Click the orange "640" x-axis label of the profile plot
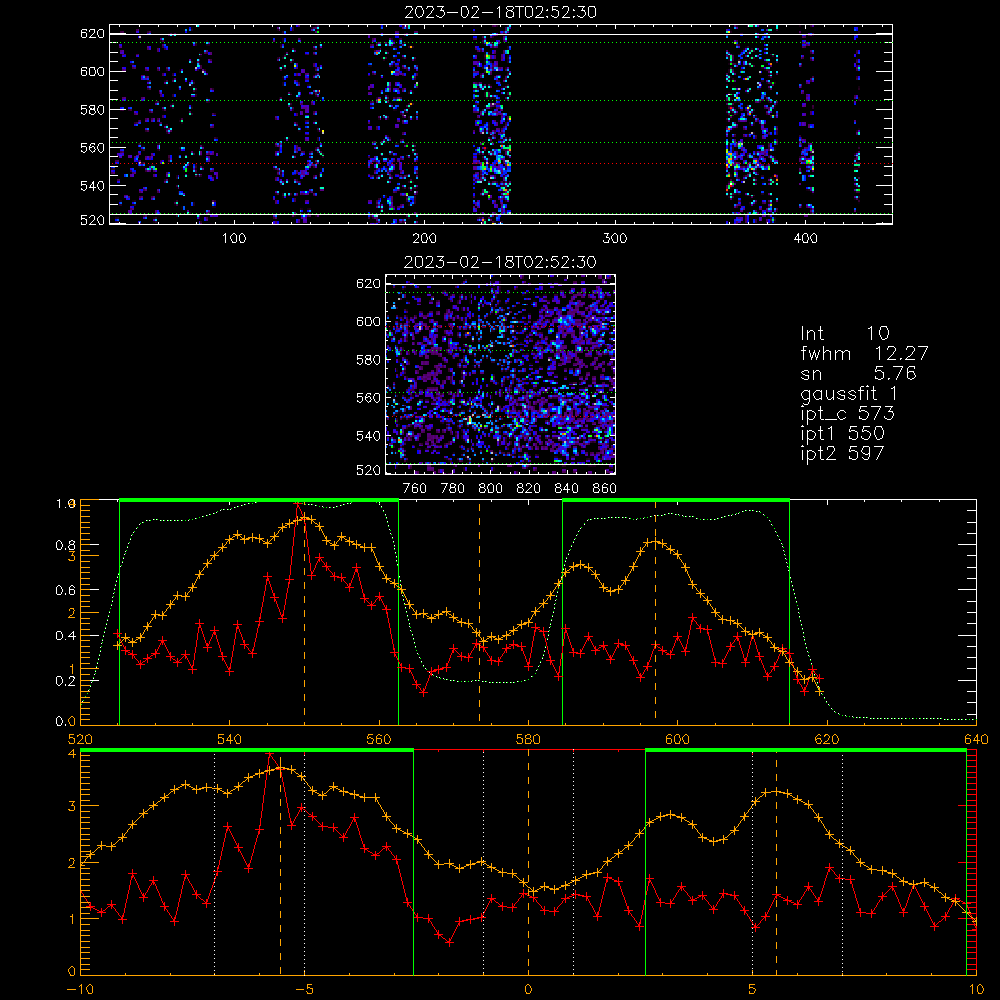Viewport: 1000px width, 1000px height. 976,740
